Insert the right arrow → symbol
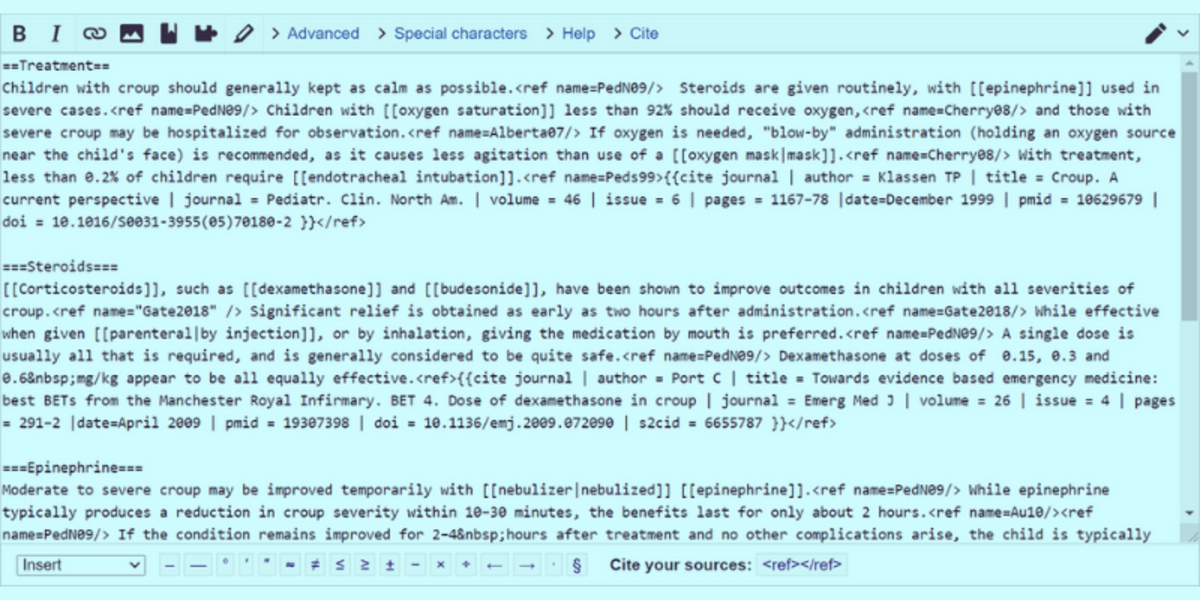 tap(526, 565)
